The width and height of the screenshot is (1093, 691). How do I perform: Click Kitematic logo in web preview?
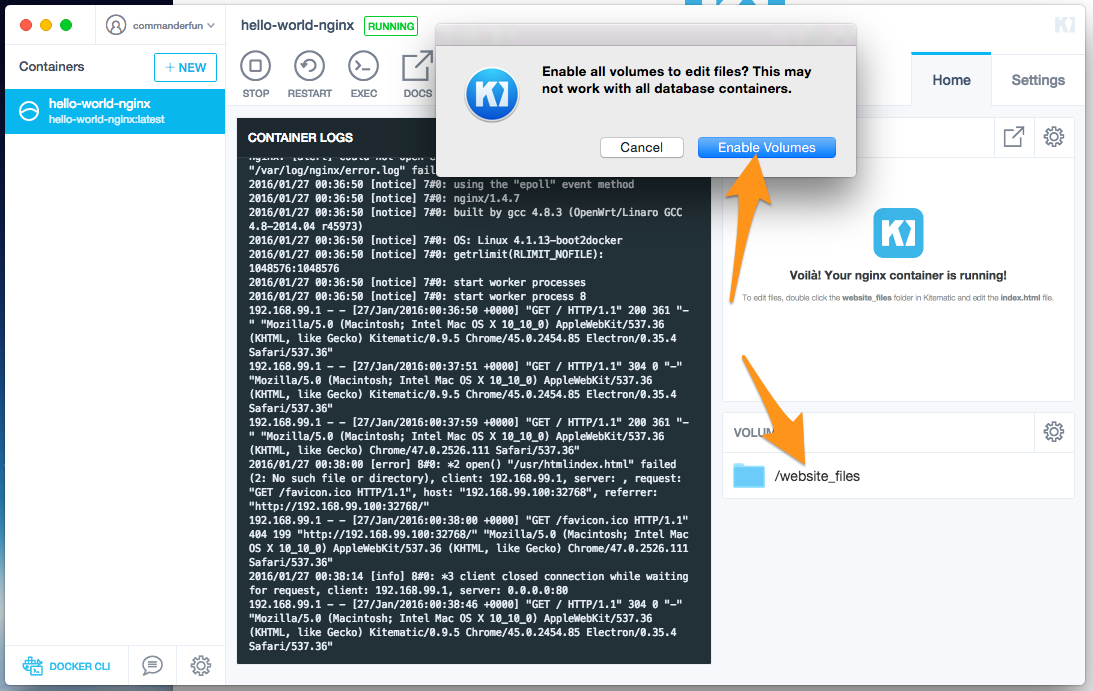point(898,233)
